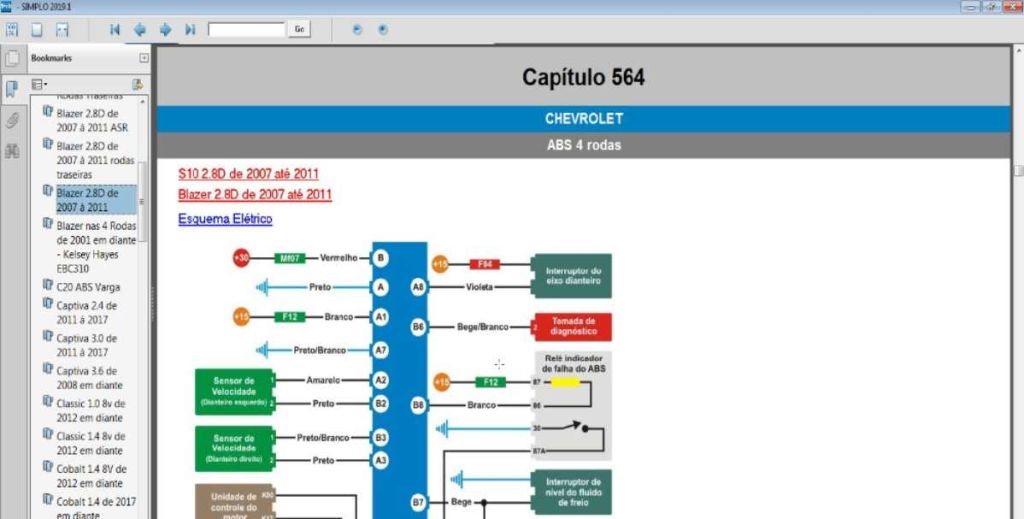Click the fit page view icon
This screenshot has width=1024, height=519.
37,29
